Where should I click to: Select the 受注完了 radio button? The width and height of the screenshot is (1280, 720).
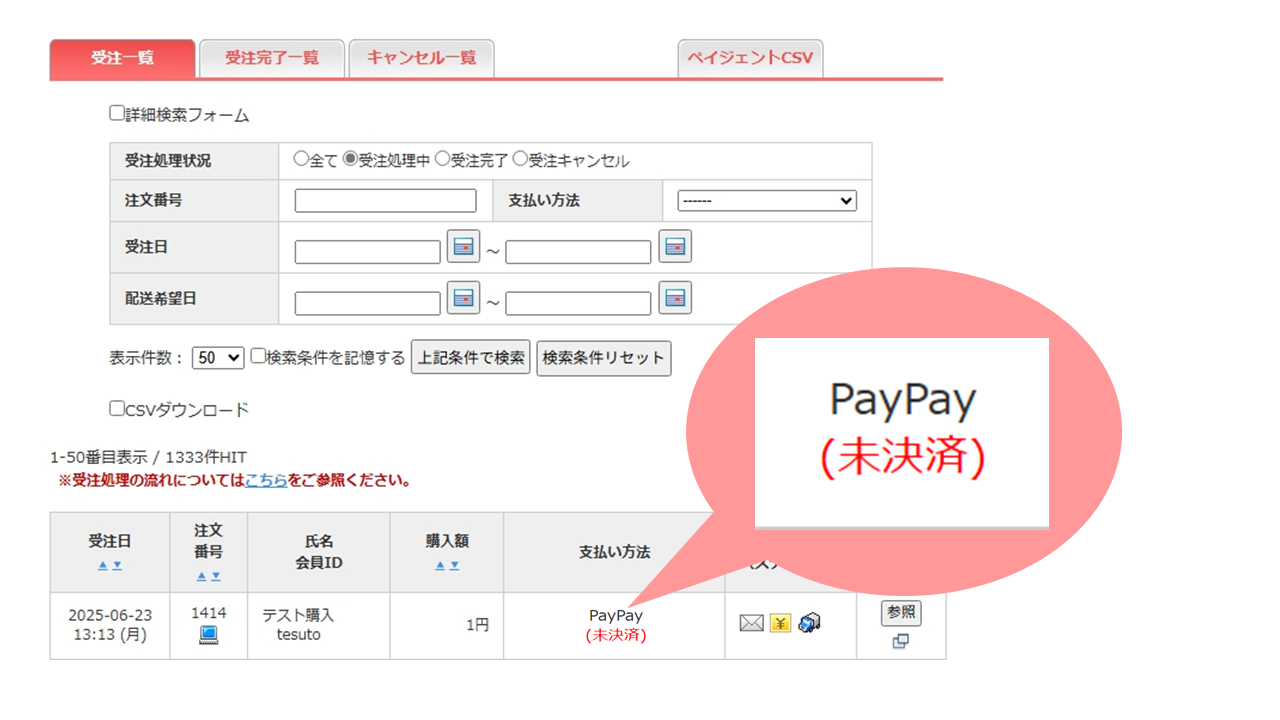(442, 159)
